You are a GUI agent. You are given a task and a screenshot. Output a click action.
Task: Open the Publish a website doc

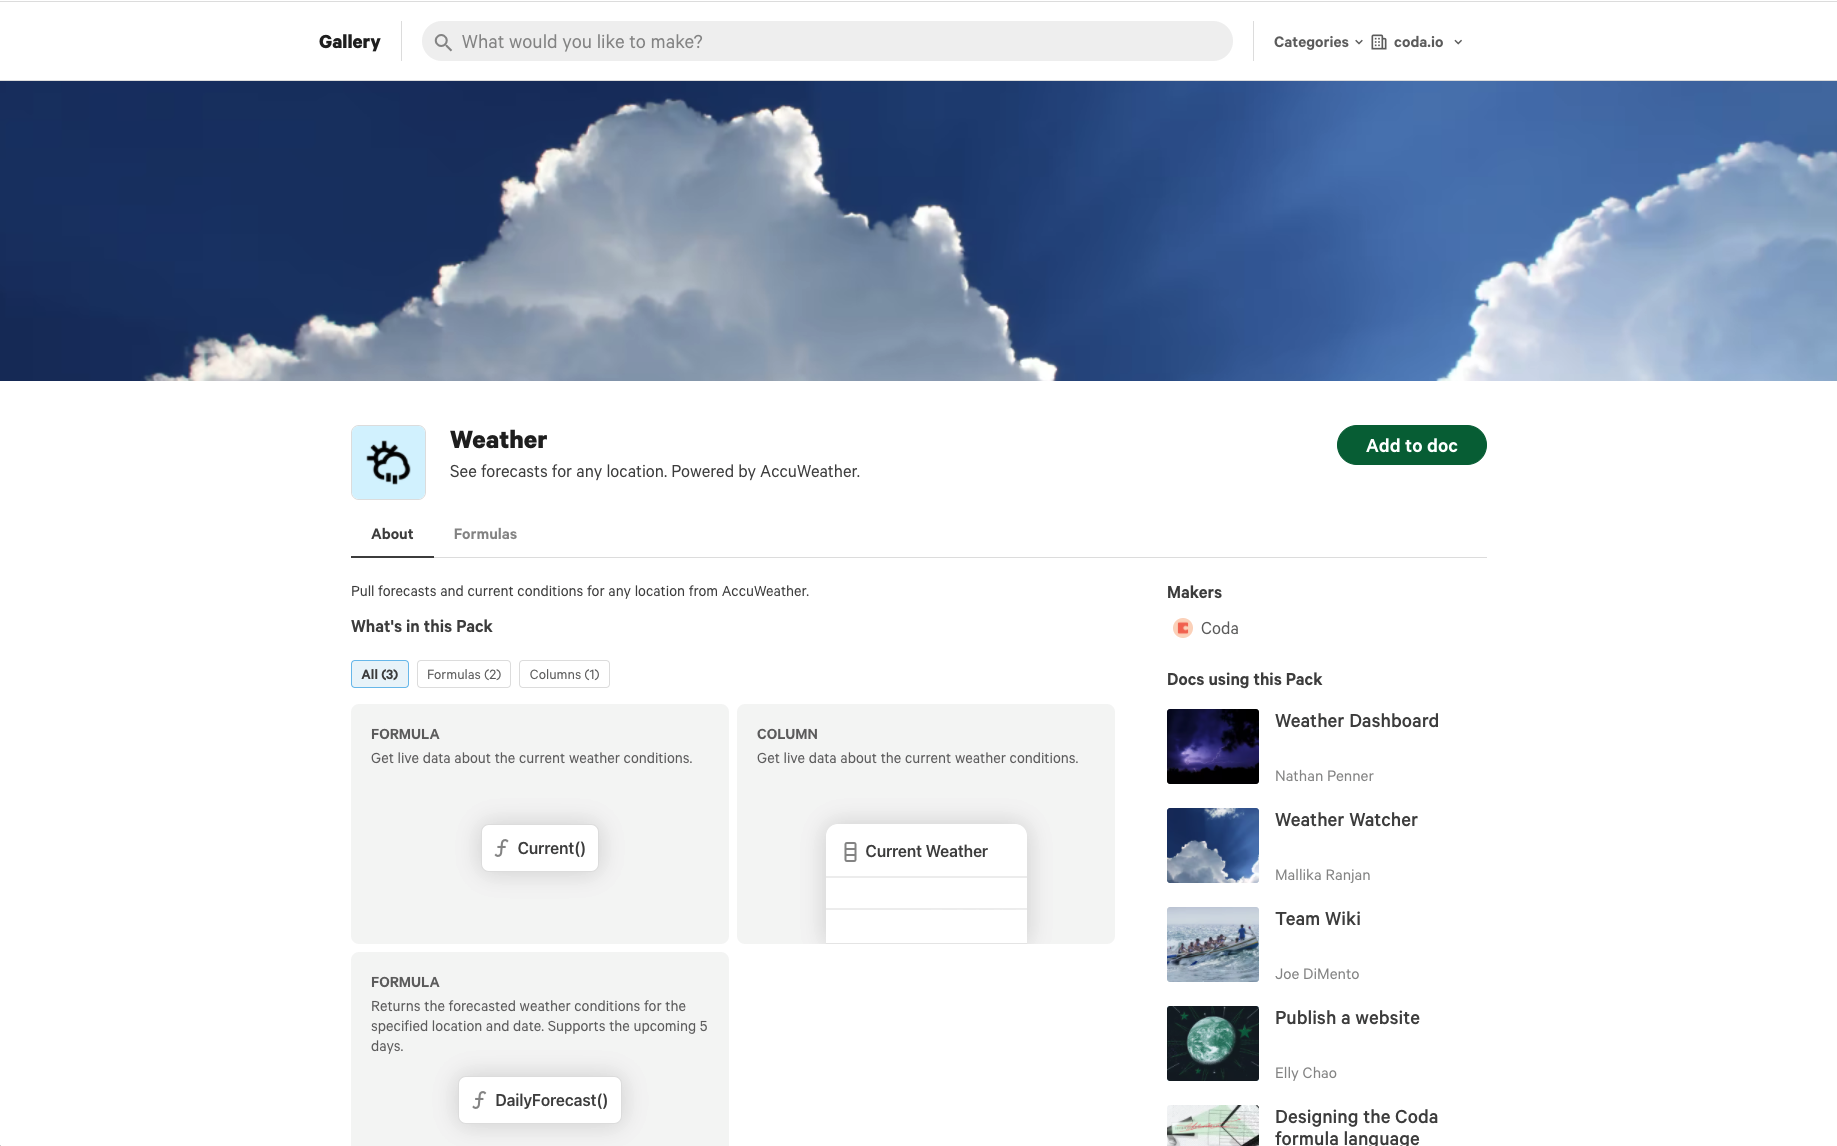click(1347, 1018)
